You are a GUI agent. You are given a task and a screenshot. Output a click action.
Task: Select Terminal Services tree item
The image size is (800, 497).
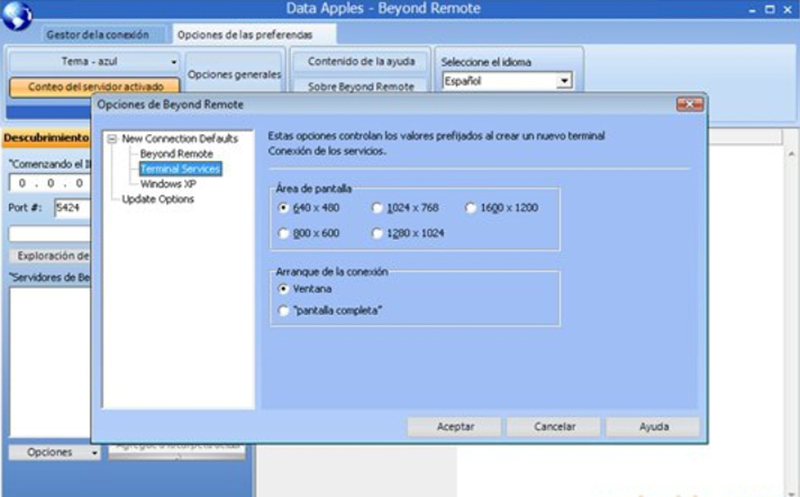(x=180, y=169)
